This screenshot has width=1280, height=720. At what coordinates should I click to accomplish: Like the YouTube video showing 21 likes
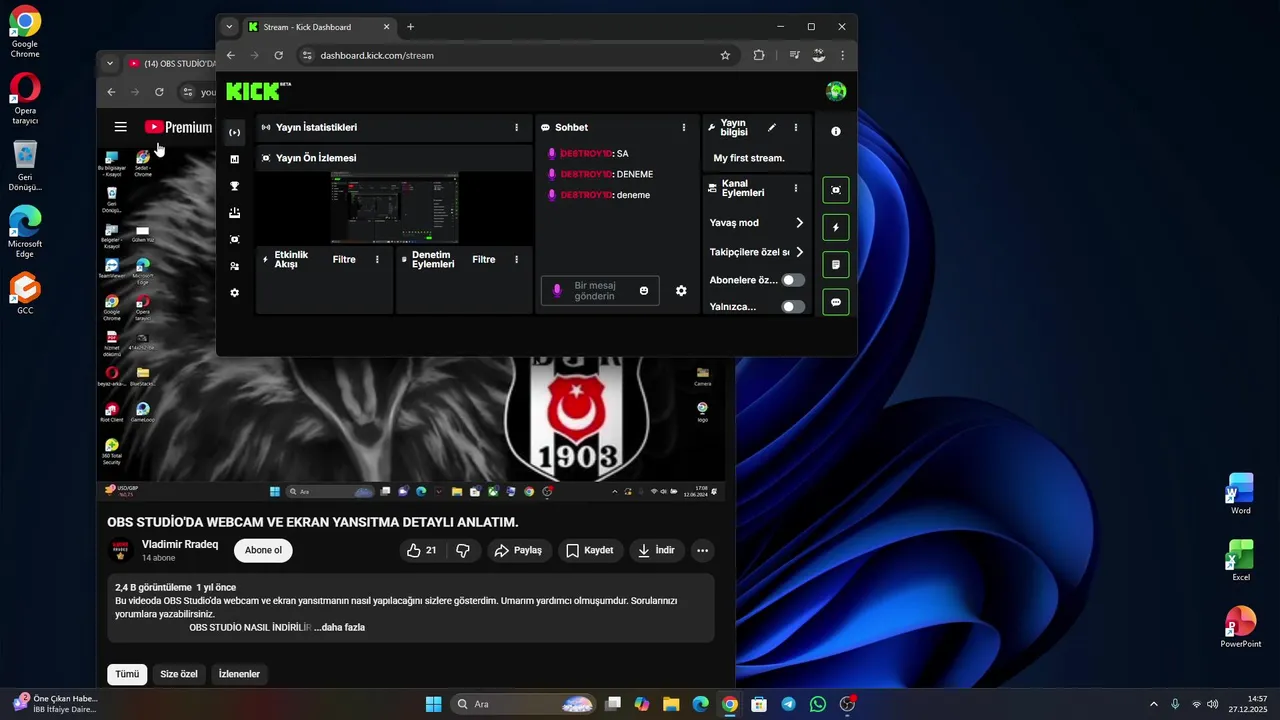[421, 550]
